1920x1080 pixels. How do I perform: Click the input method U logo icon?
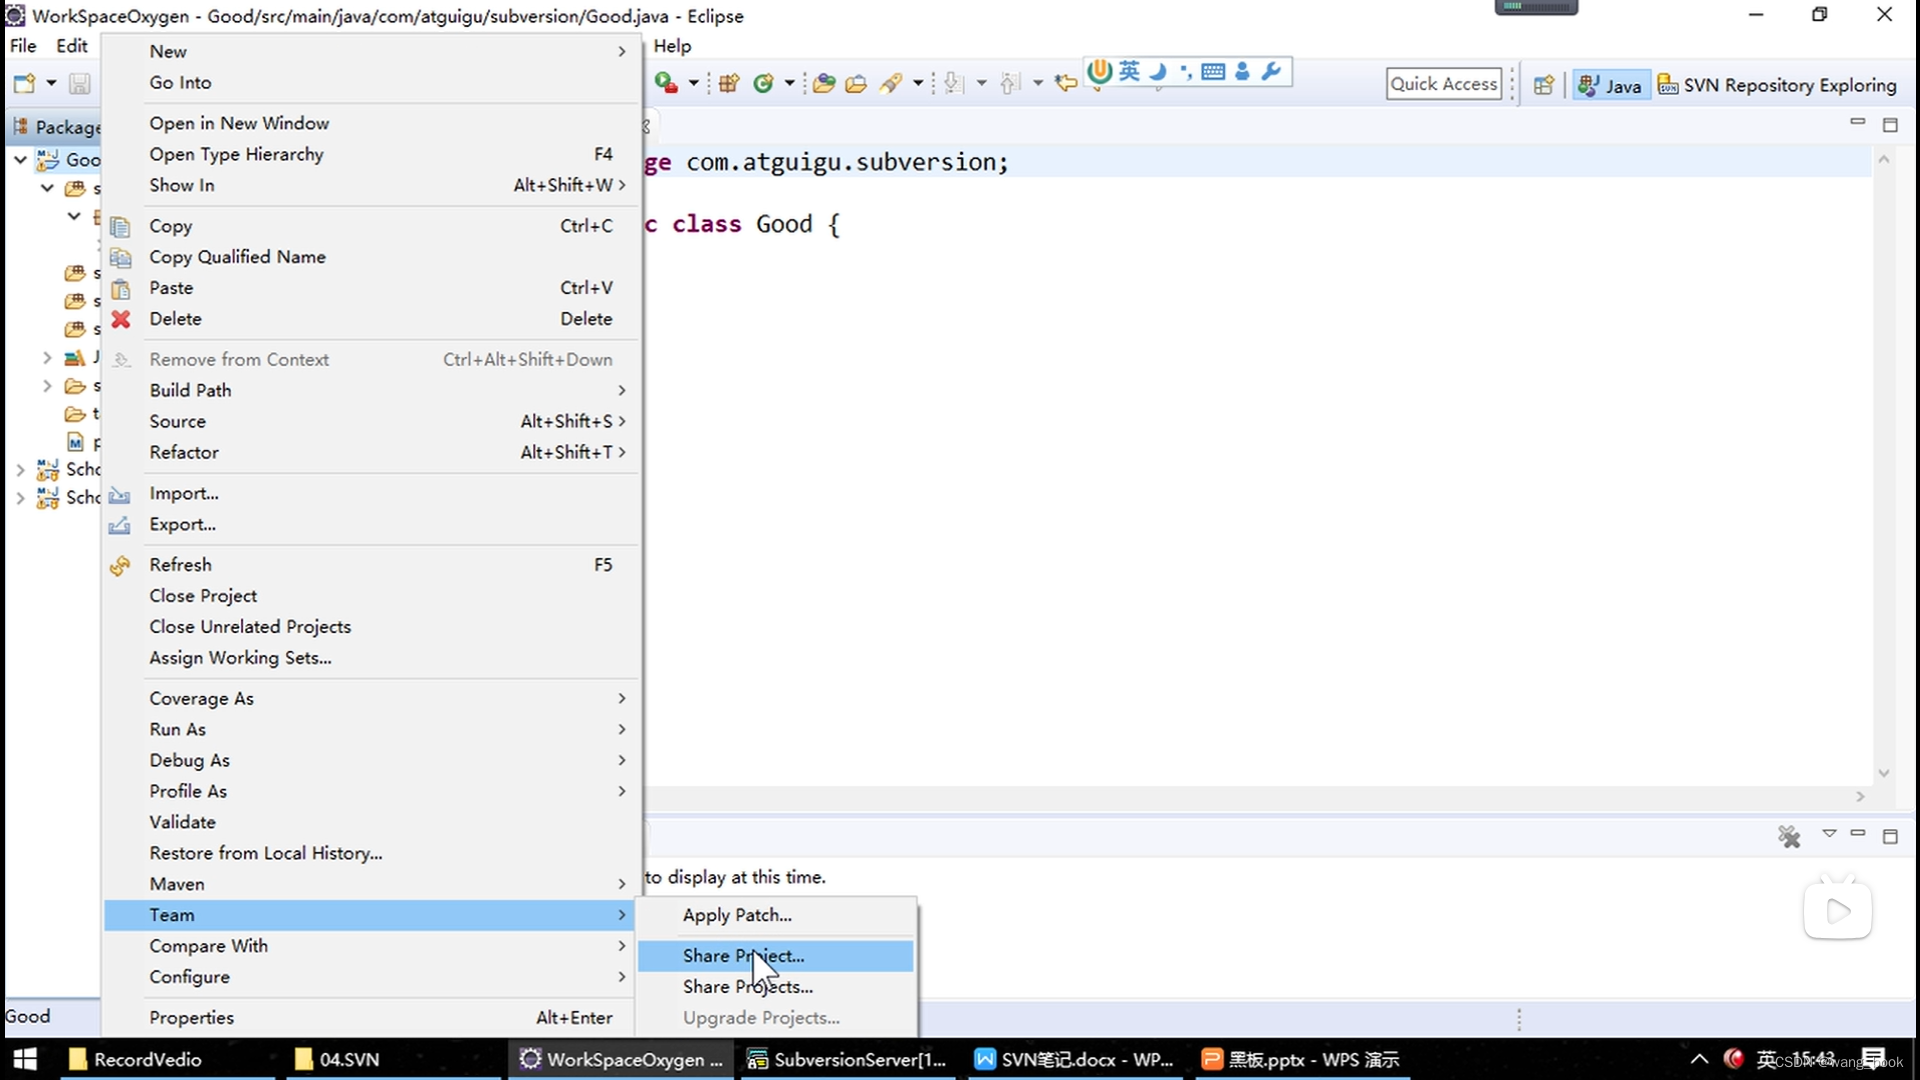click(1100, 71)
